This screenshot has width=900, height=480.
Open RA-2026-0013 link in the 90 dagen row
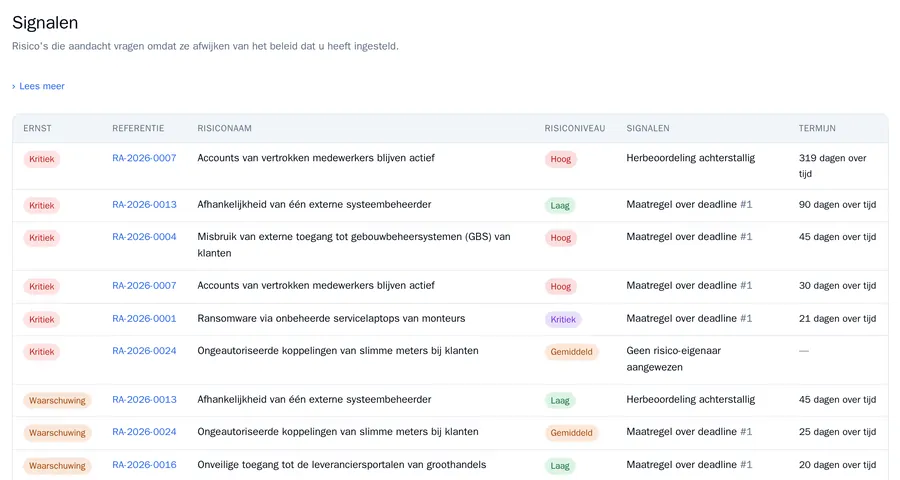tap(144, 204)
